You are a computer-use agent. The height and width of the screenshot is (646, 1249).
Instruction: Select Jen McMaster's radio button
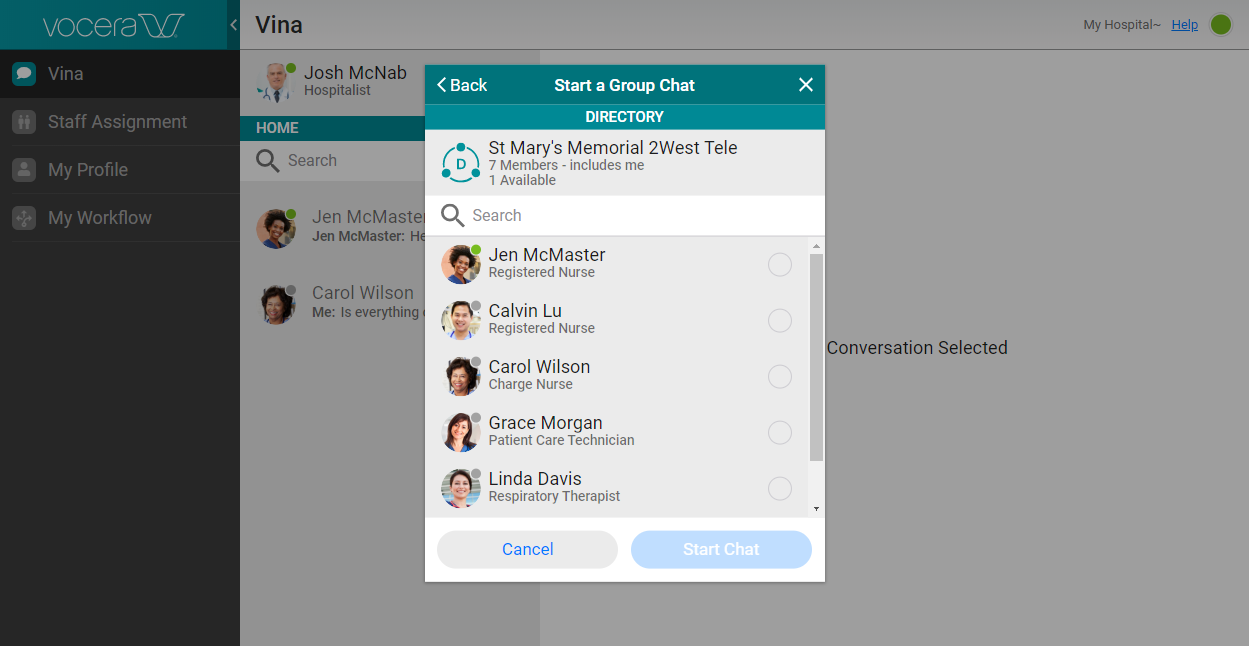pyautogui.click(x=780, y=265)
